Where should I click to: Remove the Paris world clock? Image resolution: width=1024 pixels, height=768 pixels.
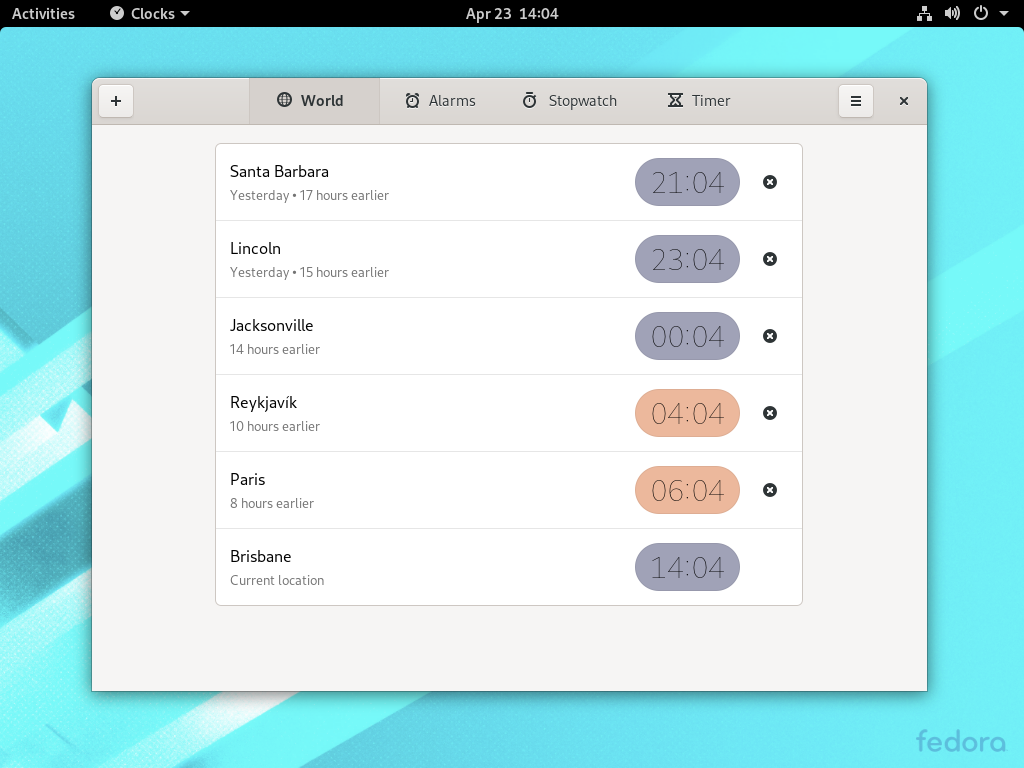point(769,490)
